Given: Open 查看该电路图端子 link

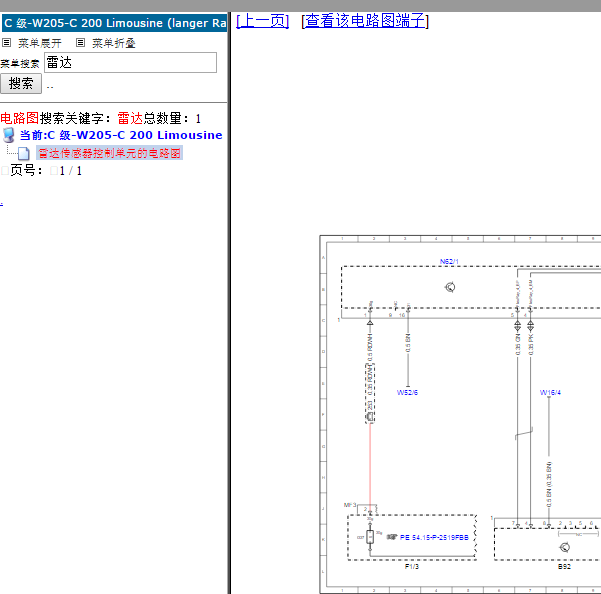Looking at the screenshot, I should 365,21.
